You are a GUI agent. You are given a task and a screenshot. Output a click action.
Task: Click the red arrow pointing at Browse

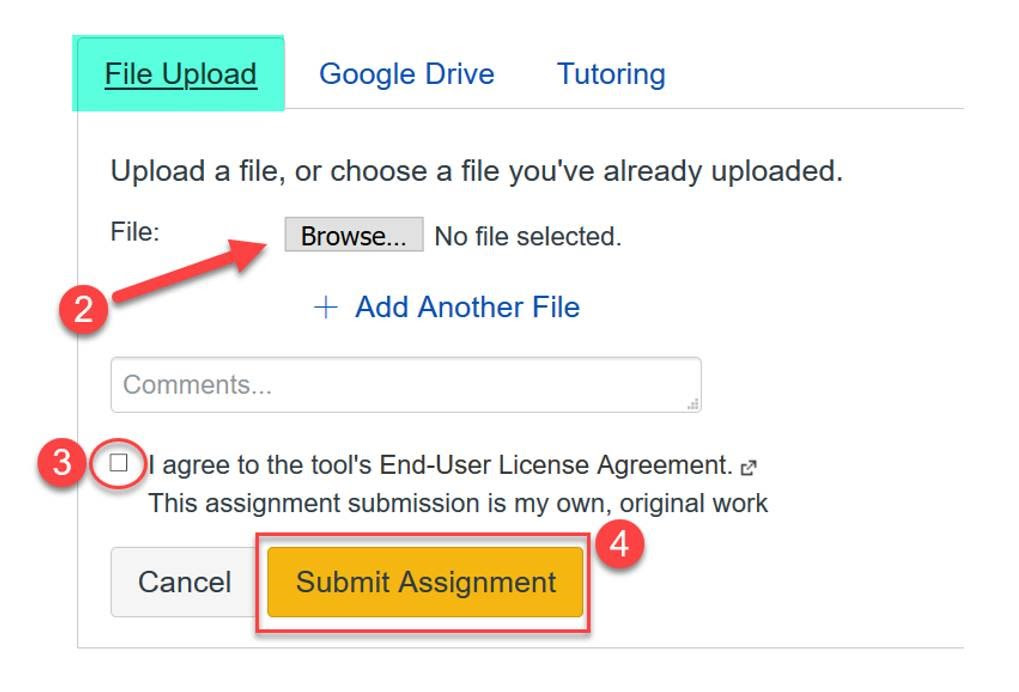[x=190, y=270]
